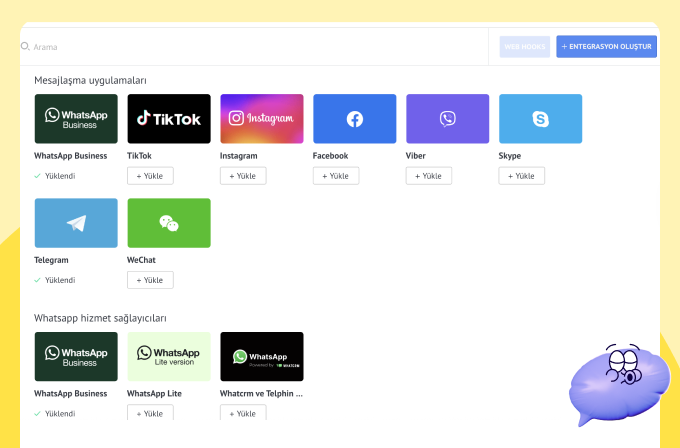Click the Whatcrm ve Telphin label
This screenshot has width=680, height=448.
coord(262,393)
